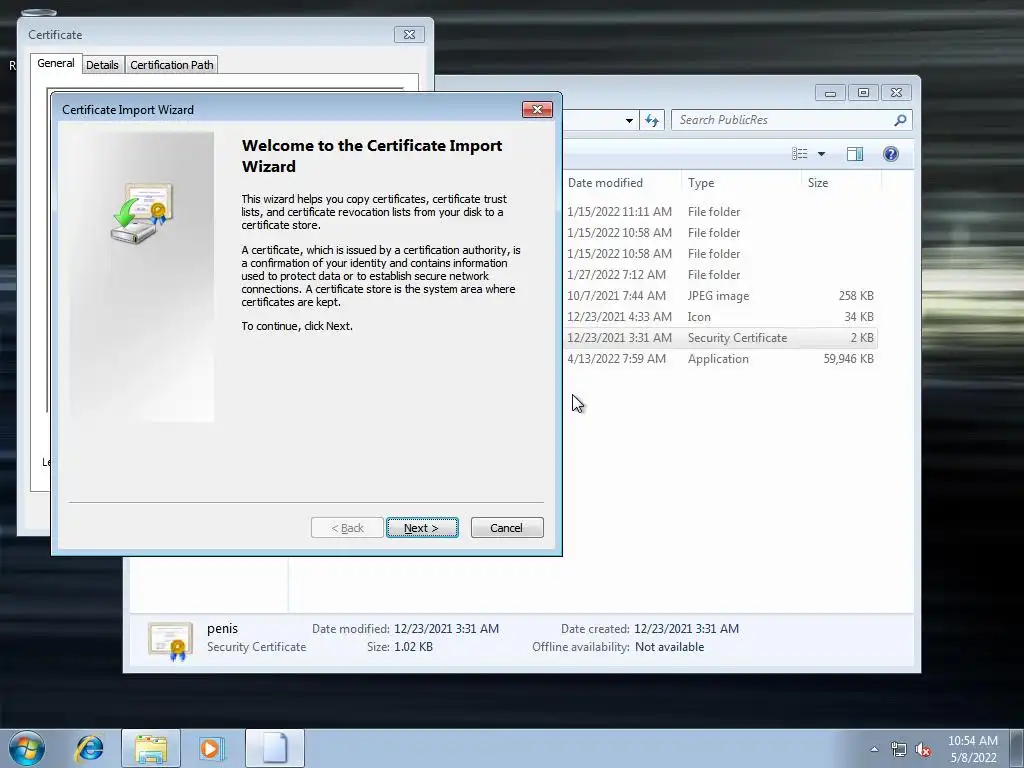Refresh the Explorer address bar location
The width and height of the screenshot is (1024, 768).
[x=652, y=120]
